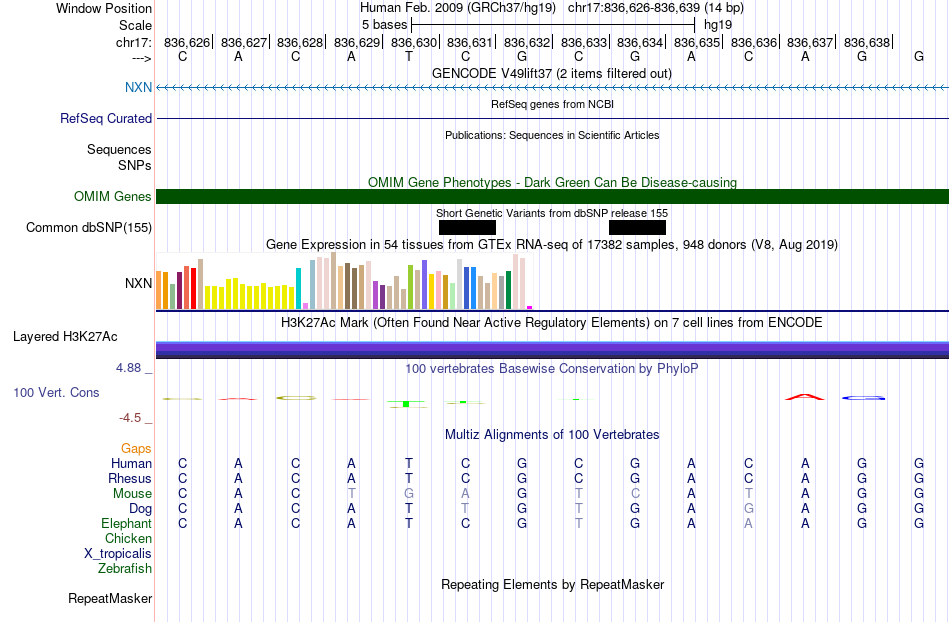Click the Human species label
This screenshot has height=622, width=950.
point(131,464)
